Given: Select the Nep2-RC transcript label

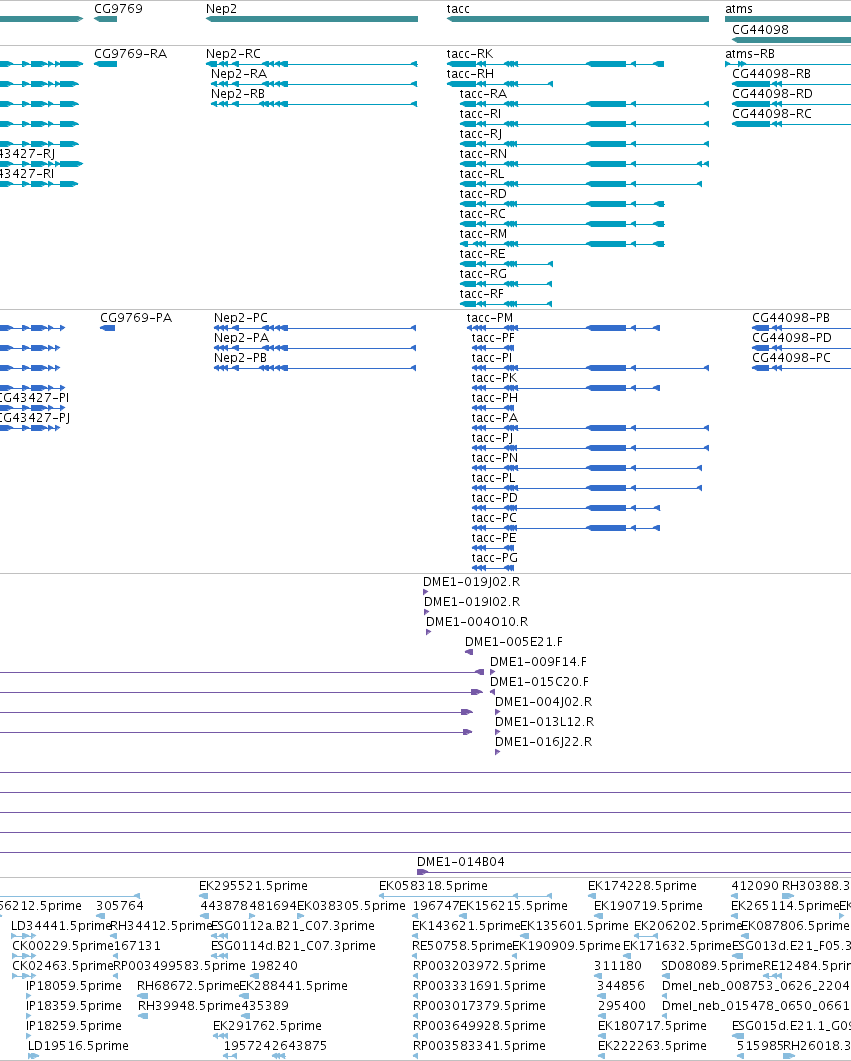Looking at the screenshot, I should tap(233, 53).
